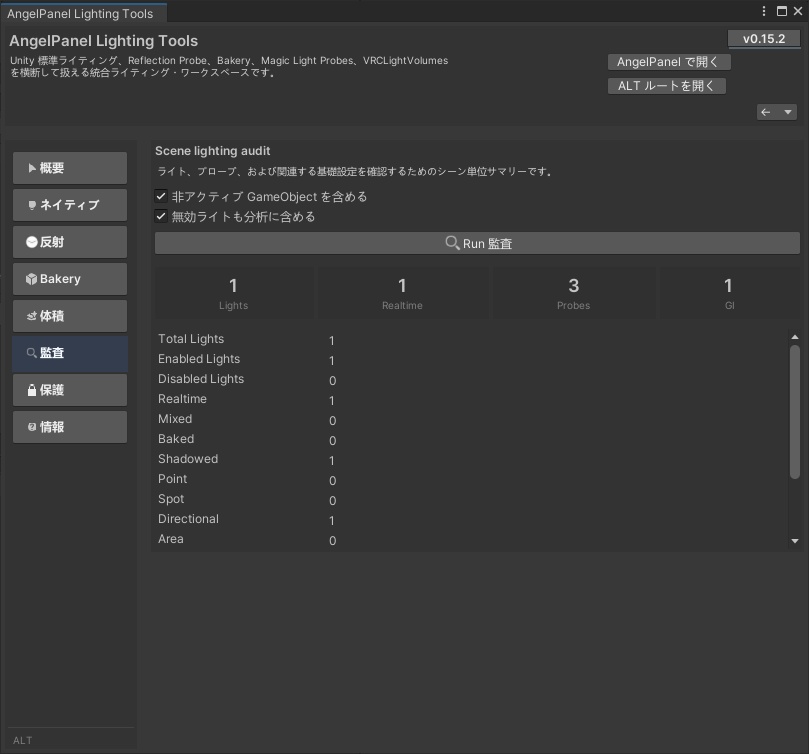Select the Probes summary card
The height and width of the screenshot is (754, 809).
tap(573, 291)
